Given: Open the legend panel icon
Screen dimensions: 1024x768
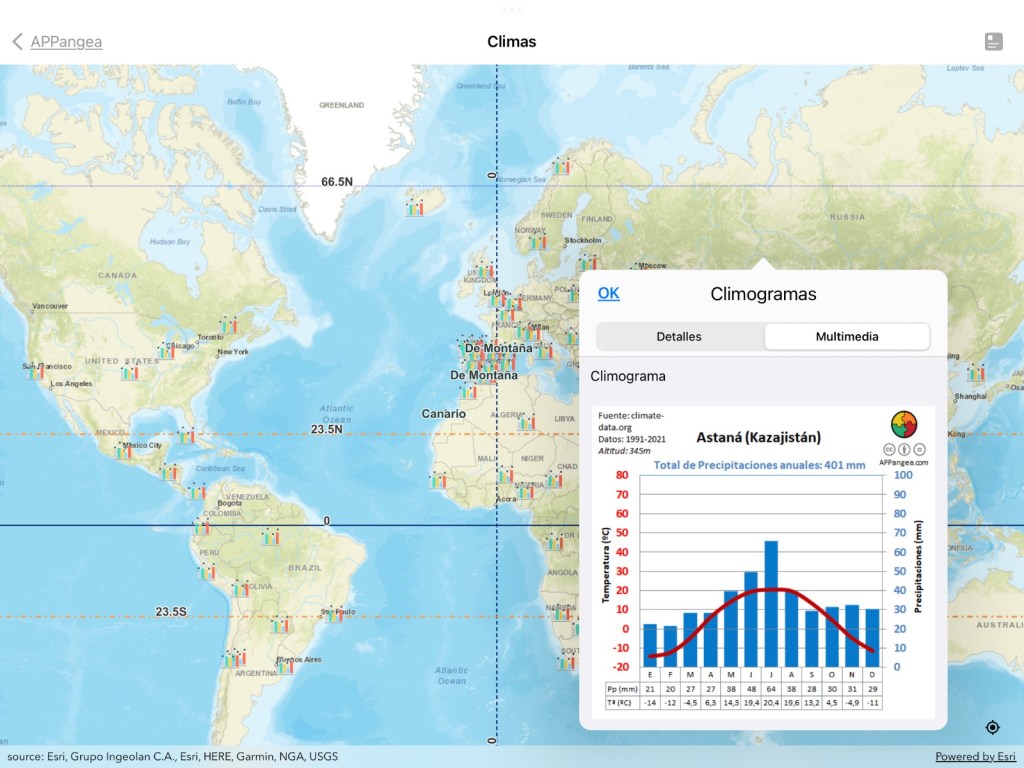Looking at the screenshot, I should coord(993,41).
